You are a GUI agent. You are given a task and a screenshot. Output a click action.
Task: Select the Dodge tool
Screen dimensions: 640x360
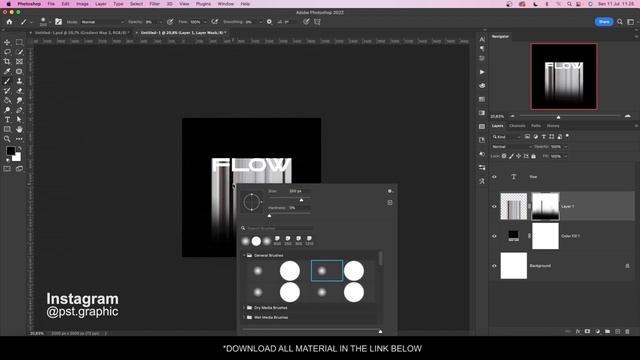tap(7, 110)
